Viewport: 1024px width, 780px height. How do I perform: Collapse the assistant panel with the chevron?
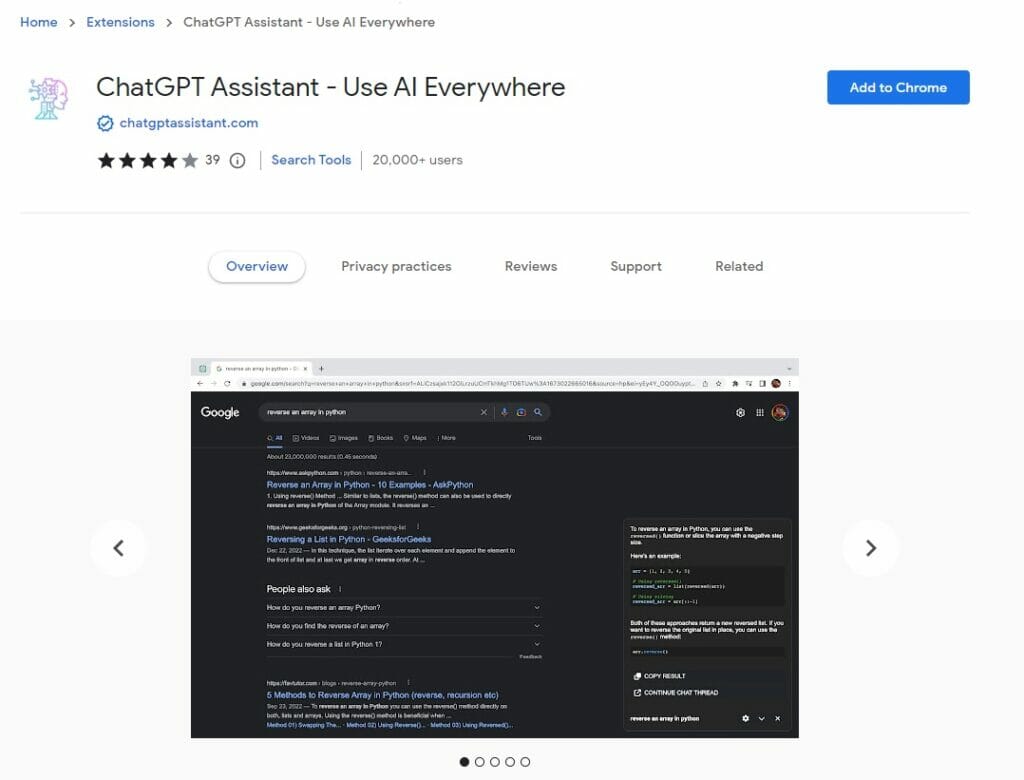coord(761,719)
